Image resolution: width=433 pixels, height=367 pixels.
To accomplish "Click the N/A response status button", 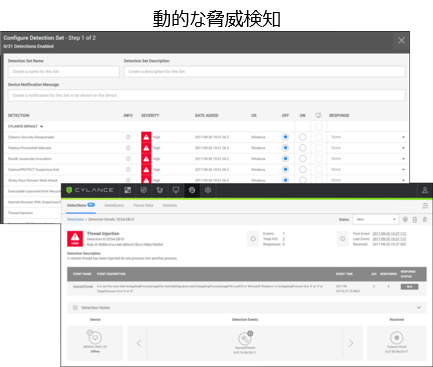I will point(409,287).
